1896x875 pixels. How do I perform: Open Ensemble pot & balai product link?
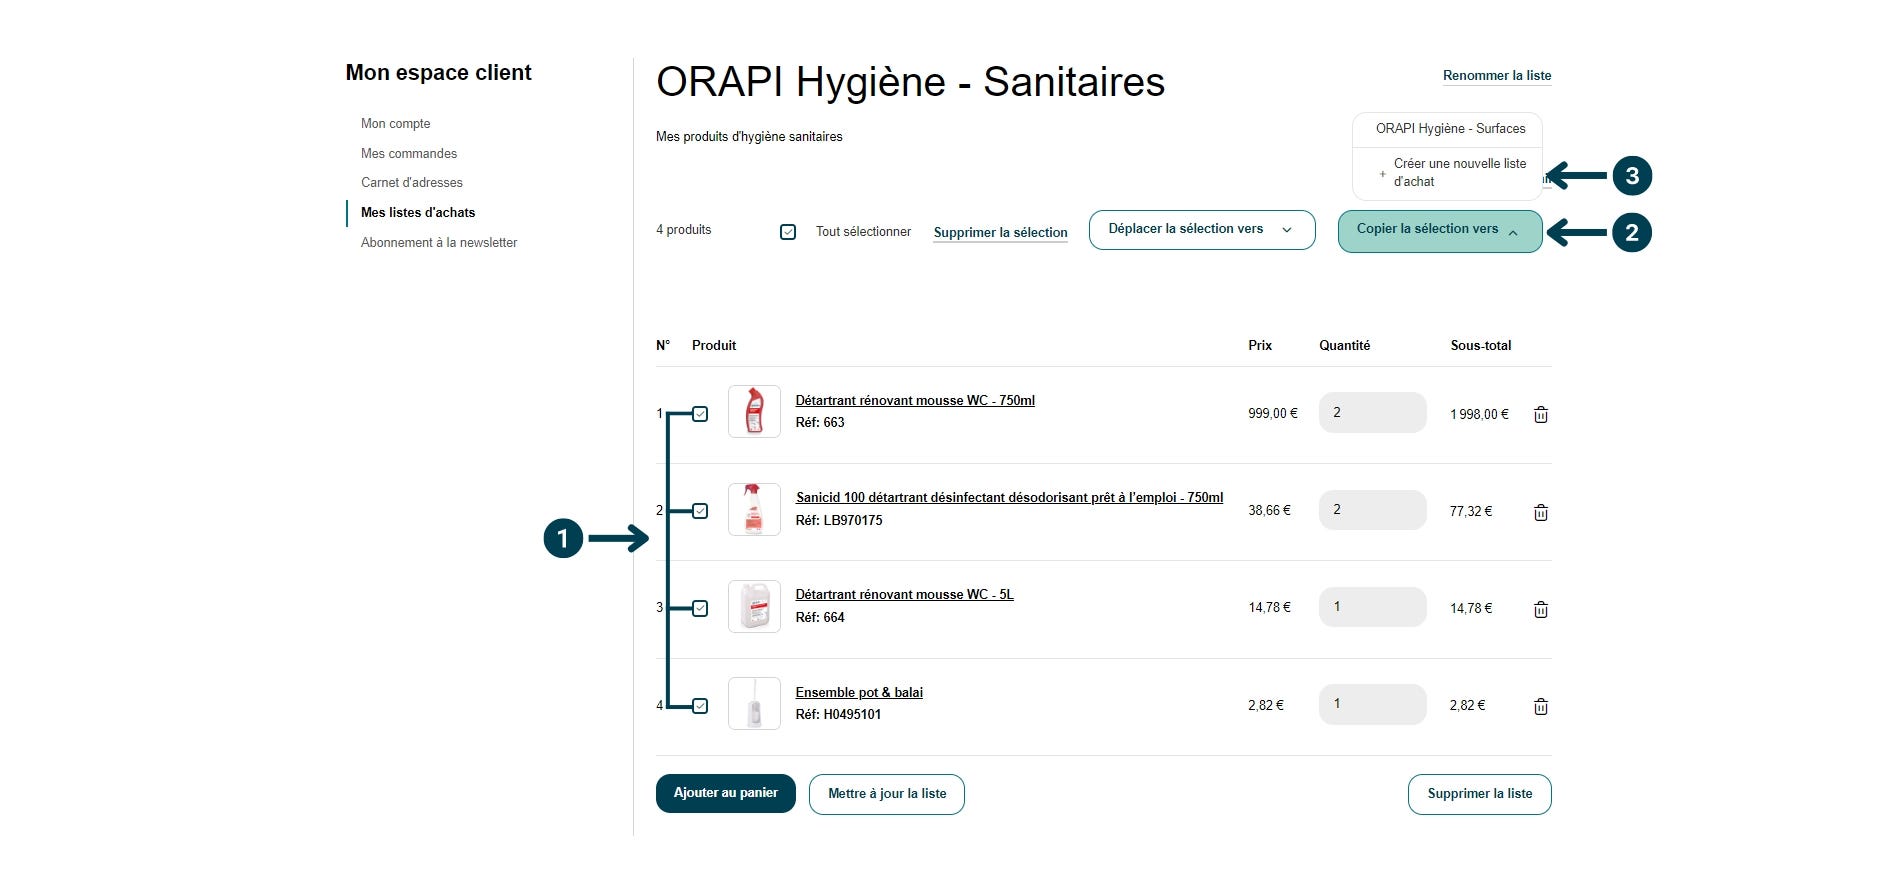pos(859,693)
